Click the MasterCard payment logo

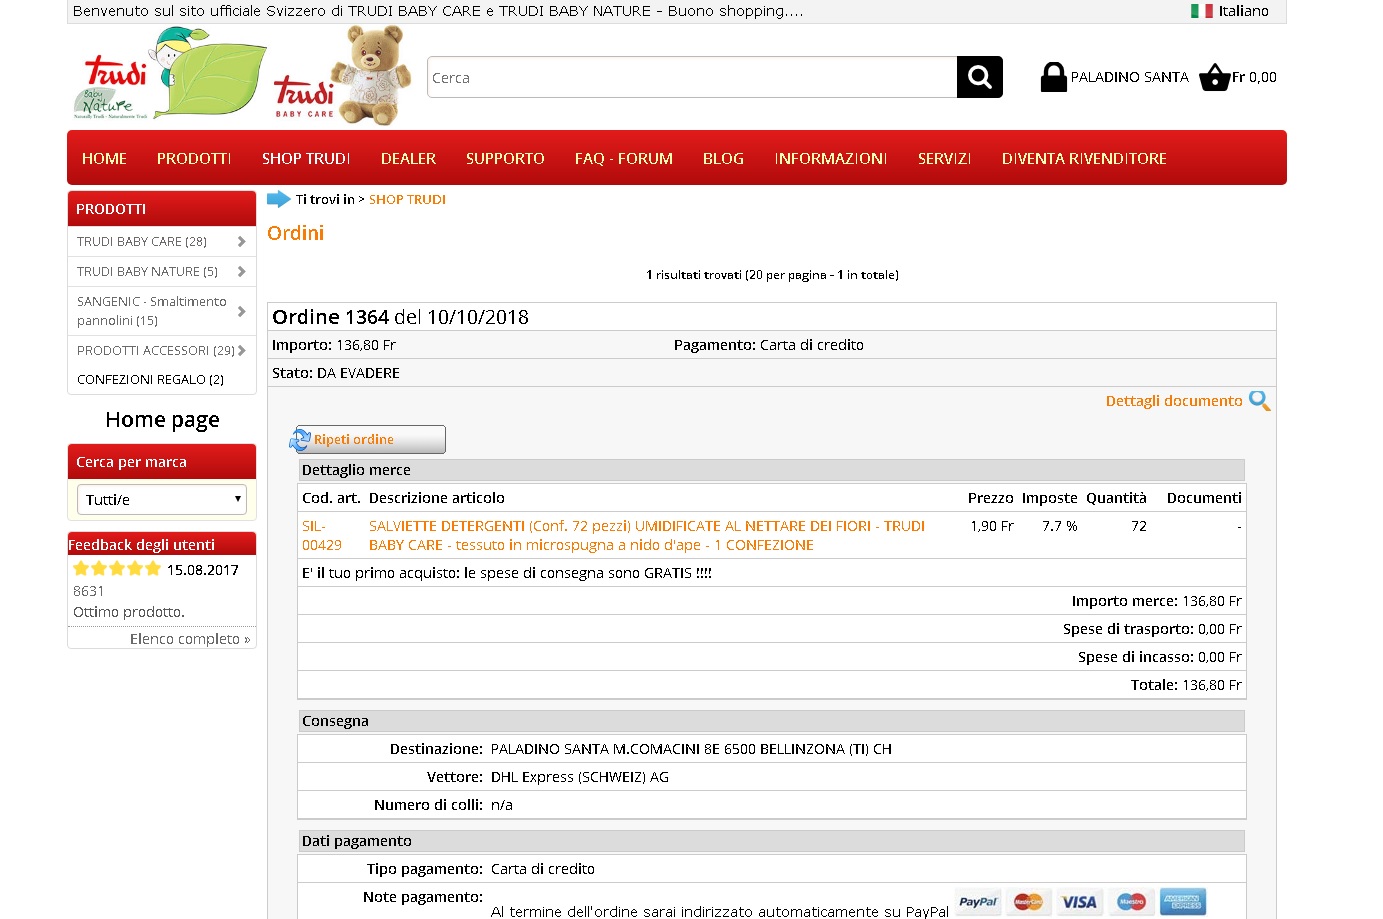coord(1029,902)
